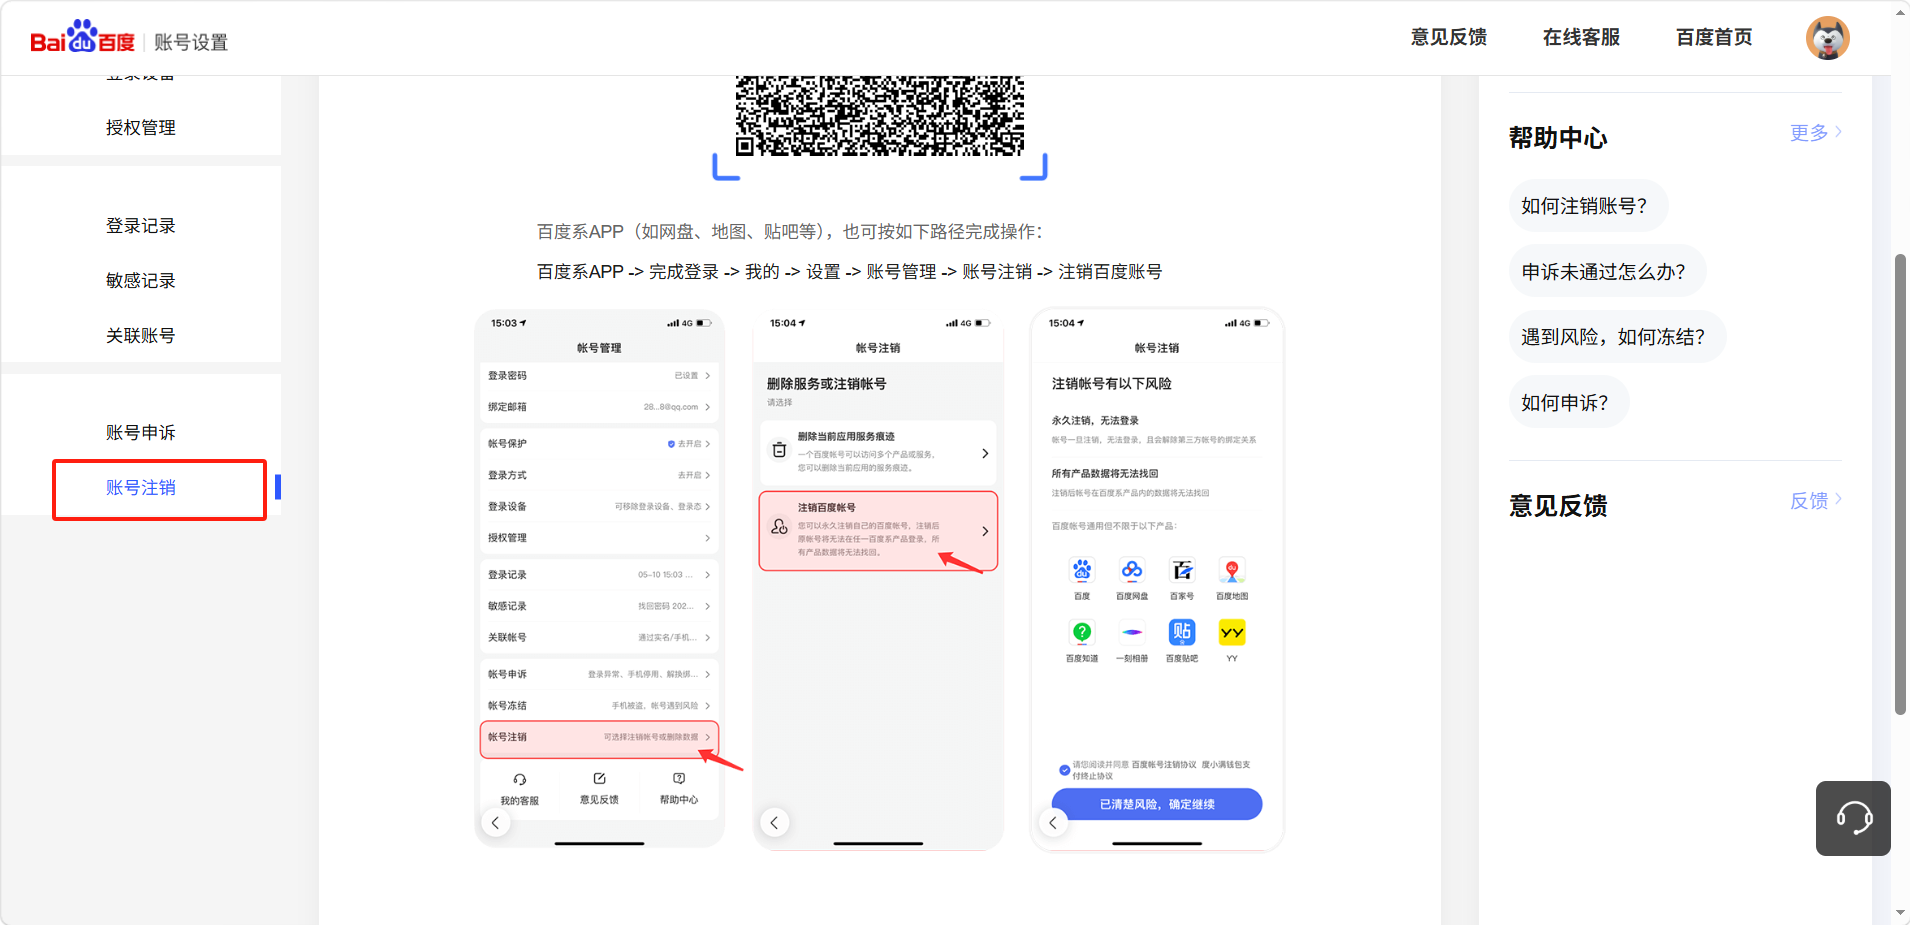This screenshot has height=925, width=1910.
Task: Click 已清楚风险，确定继续 button in screenshot
Action: click(1157, 804)
